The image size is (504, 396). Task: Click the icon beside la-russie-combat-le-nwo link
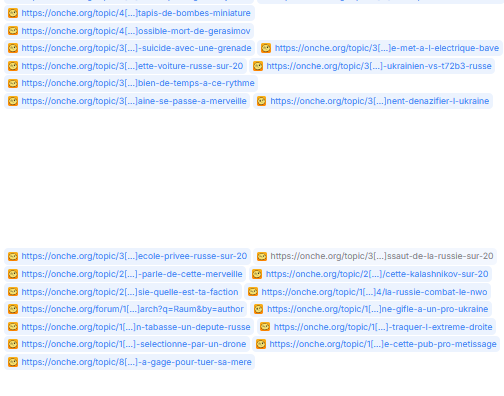(253, 292)
